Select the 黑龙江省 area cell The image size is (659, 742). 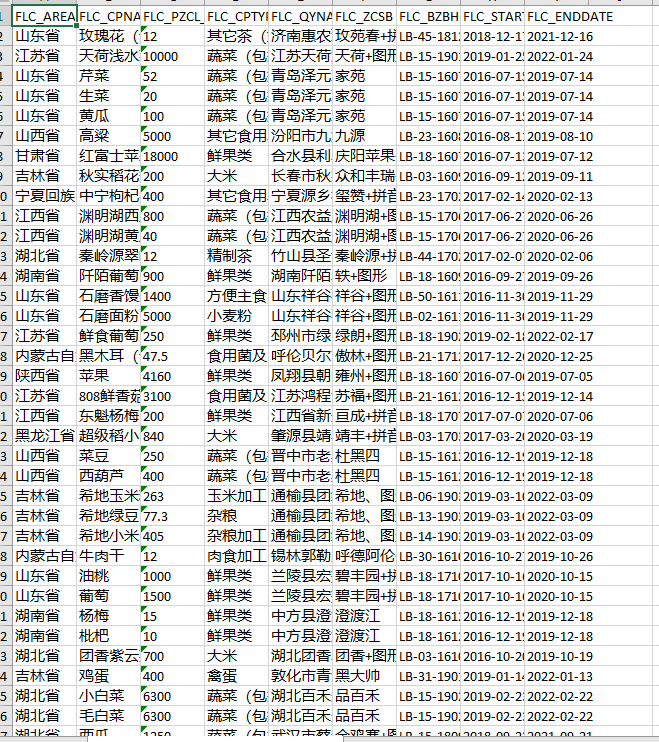coord(44,436)
